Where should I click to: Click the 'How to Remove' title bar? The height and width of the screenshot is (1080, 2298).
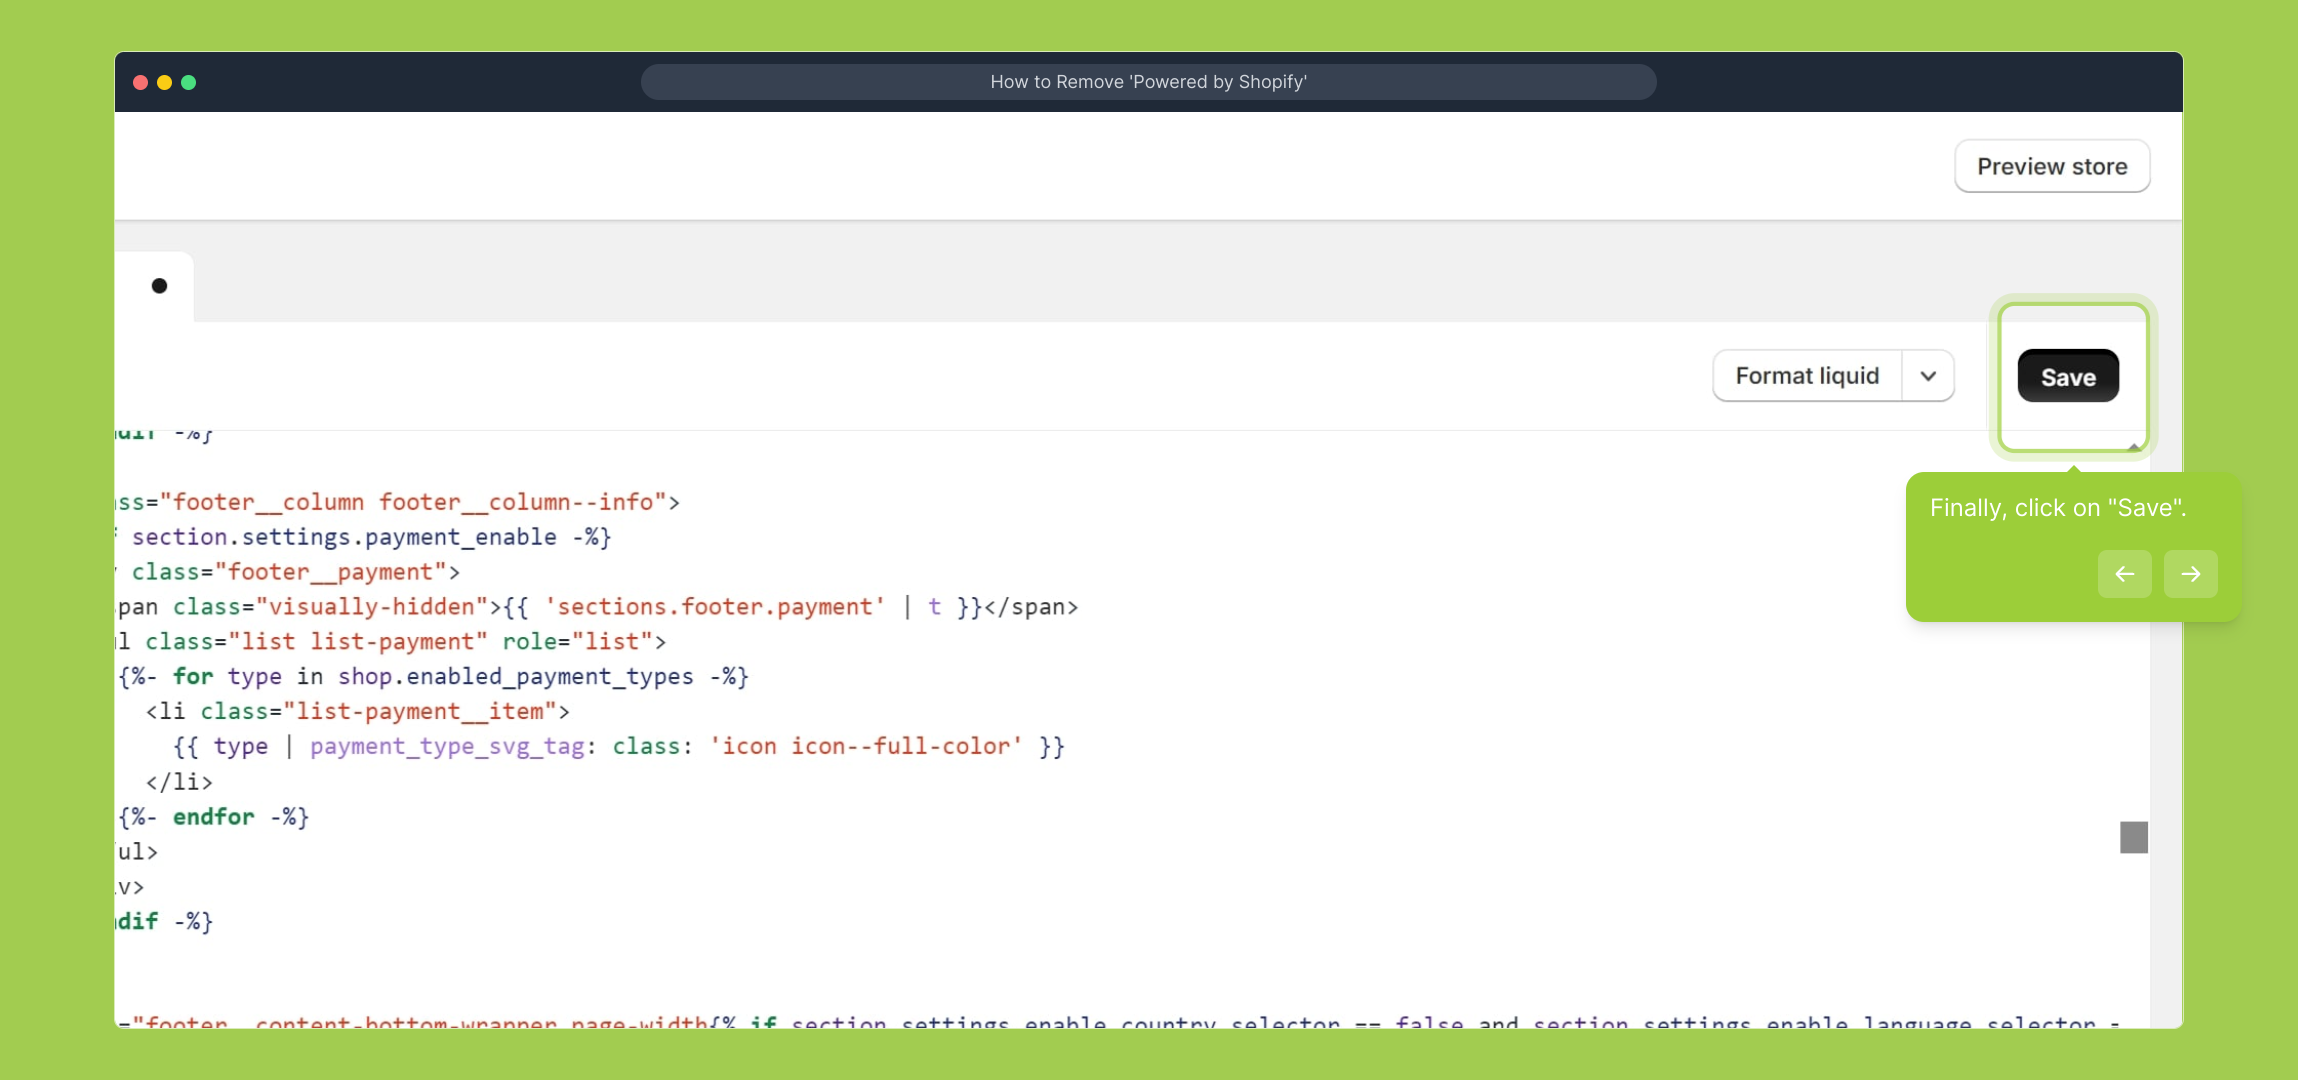[1148, 82]
